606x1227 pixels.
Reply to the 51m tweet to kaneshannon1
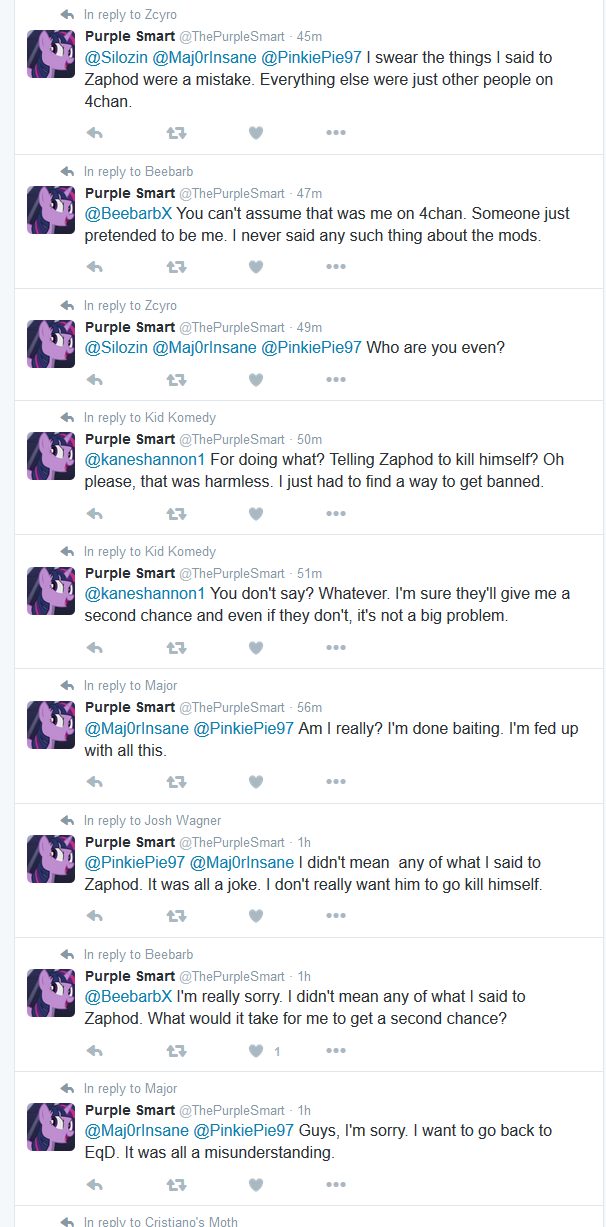(96, 648)
